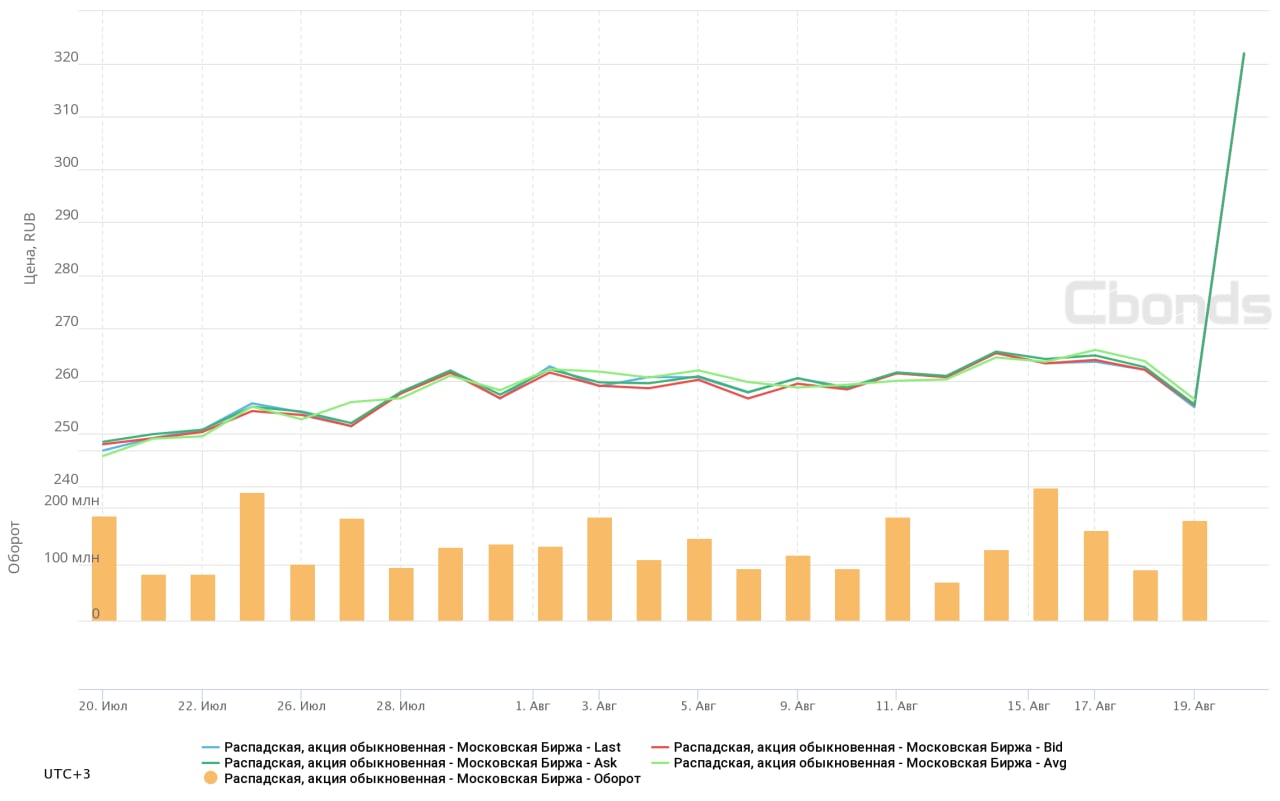Click the turnover bar above 20. Июл
This screenshot has width=1280, height=801.
(x=104, y=568)
